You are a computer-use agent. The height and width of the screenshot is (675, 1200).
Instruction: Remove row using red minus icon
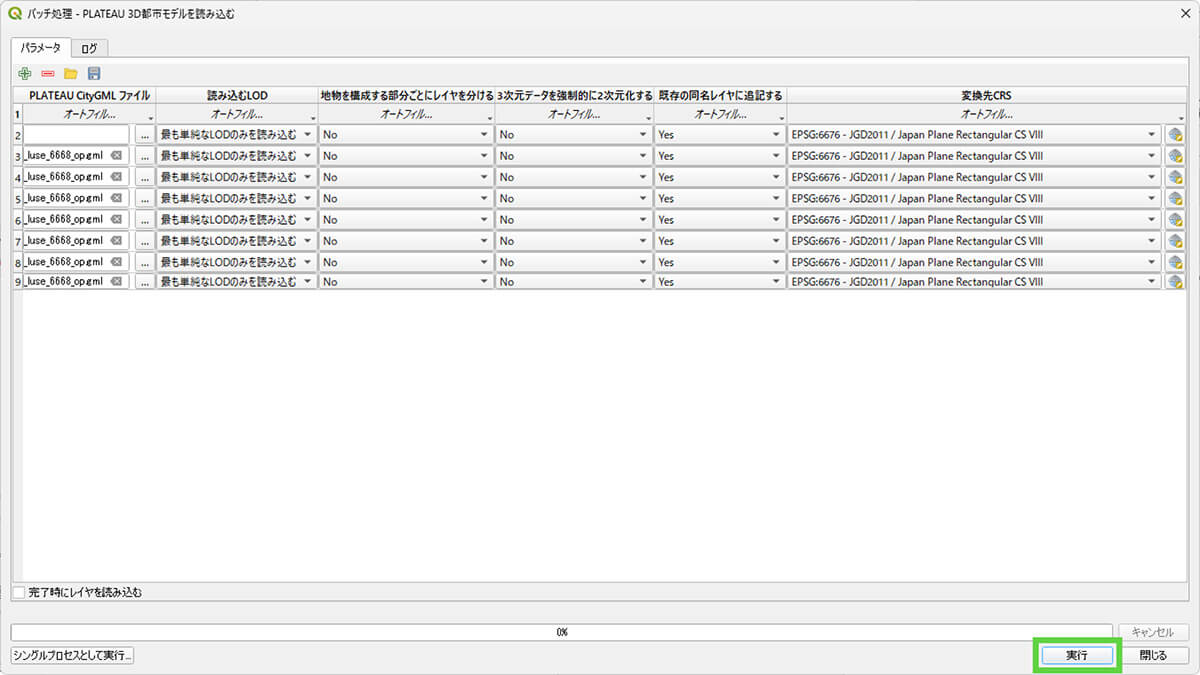48,73
